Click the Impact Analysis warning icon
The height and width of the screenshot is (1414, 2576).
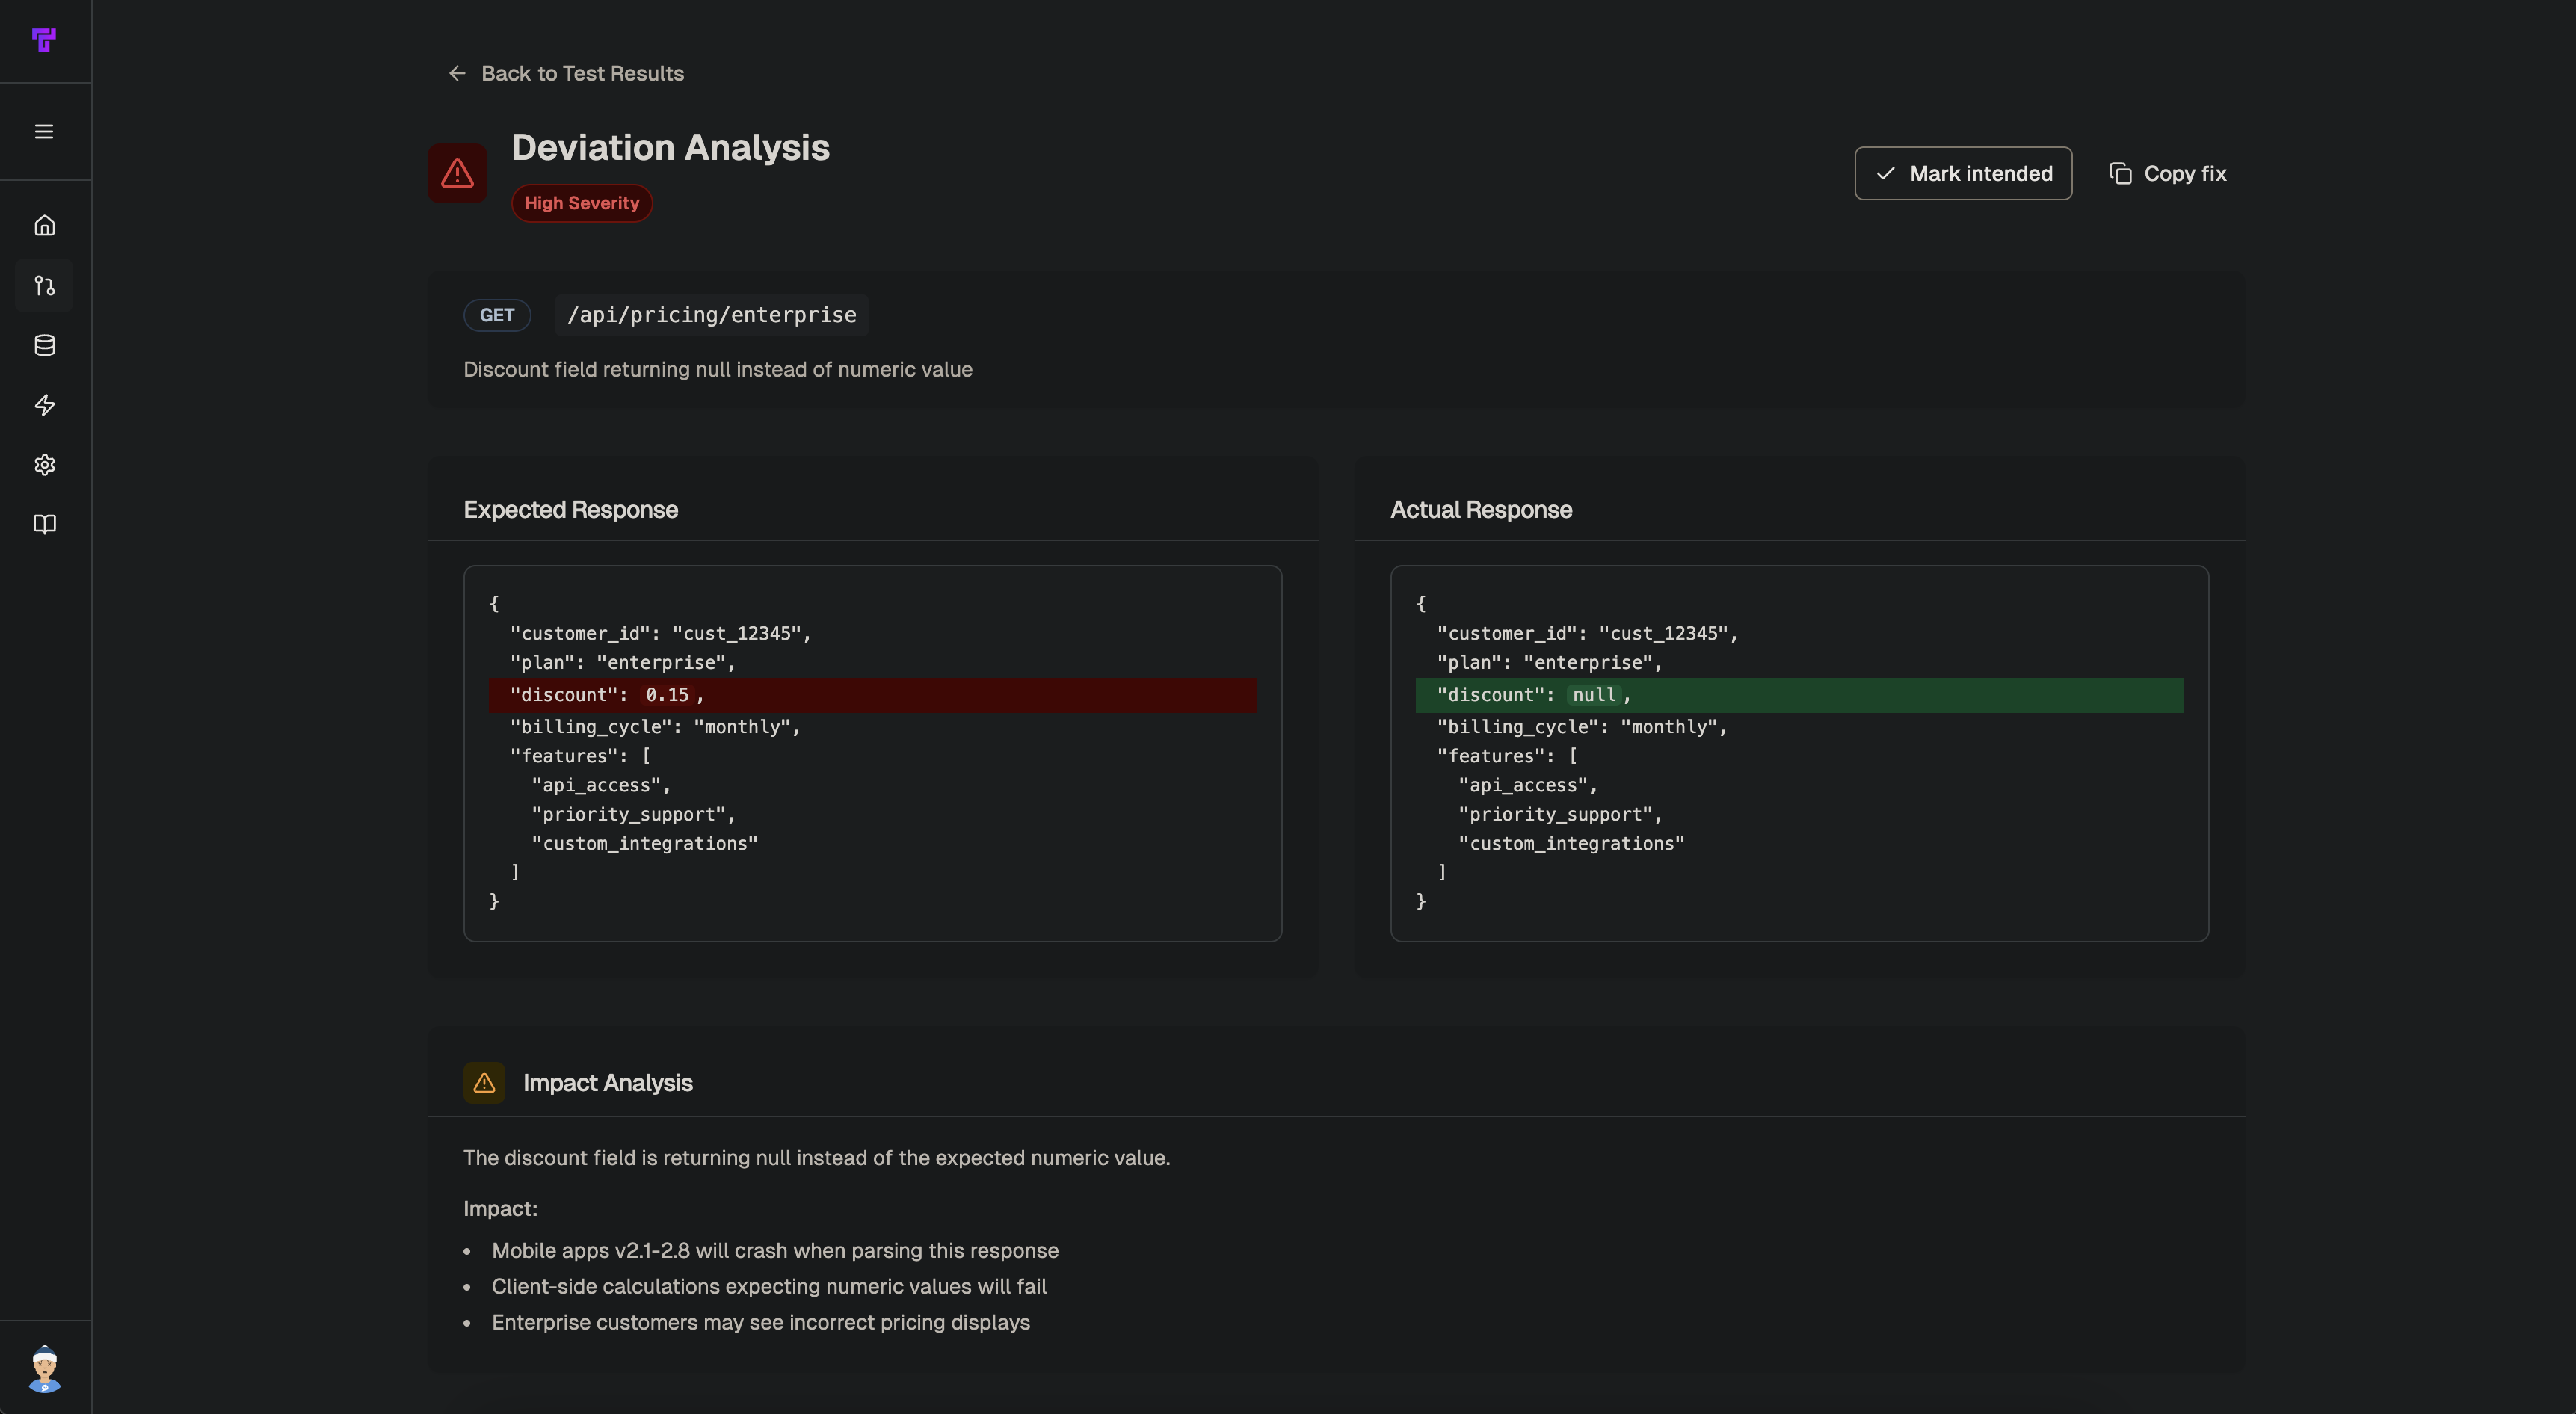coord(484,1082)
